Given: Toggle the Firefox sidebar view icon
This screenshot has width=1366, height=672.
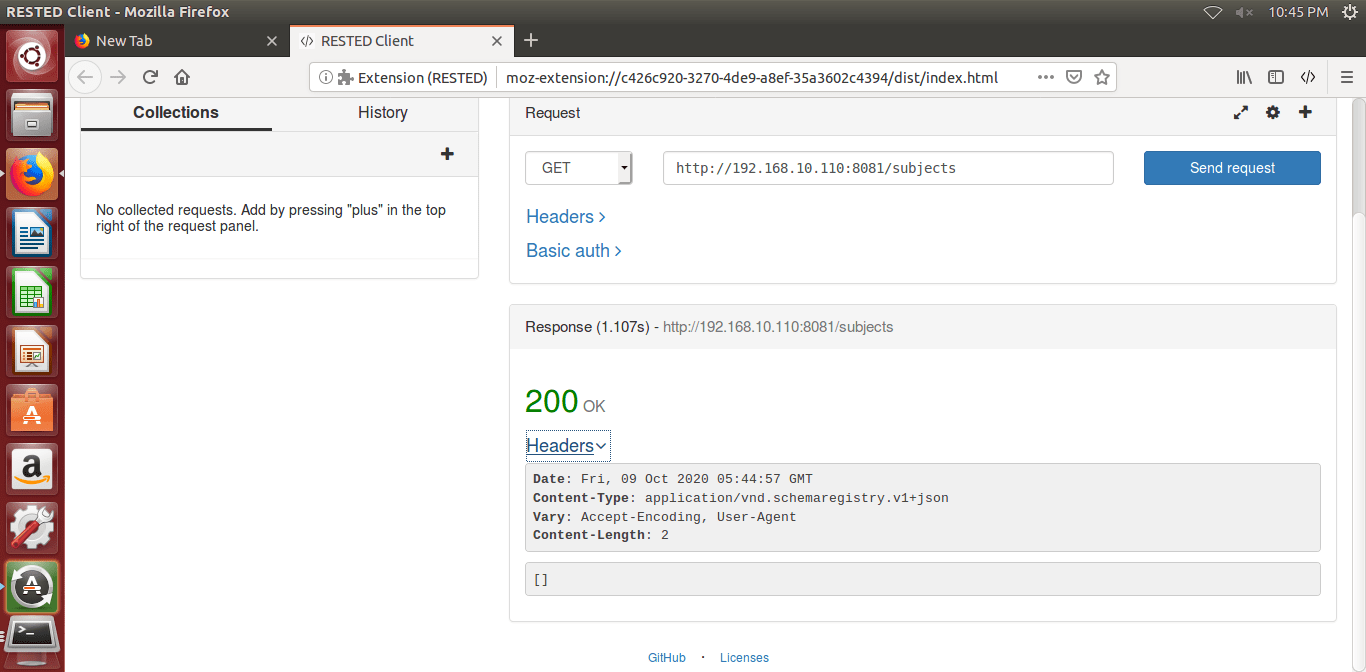Looking at the screenshot, I should coord(1276,77).
